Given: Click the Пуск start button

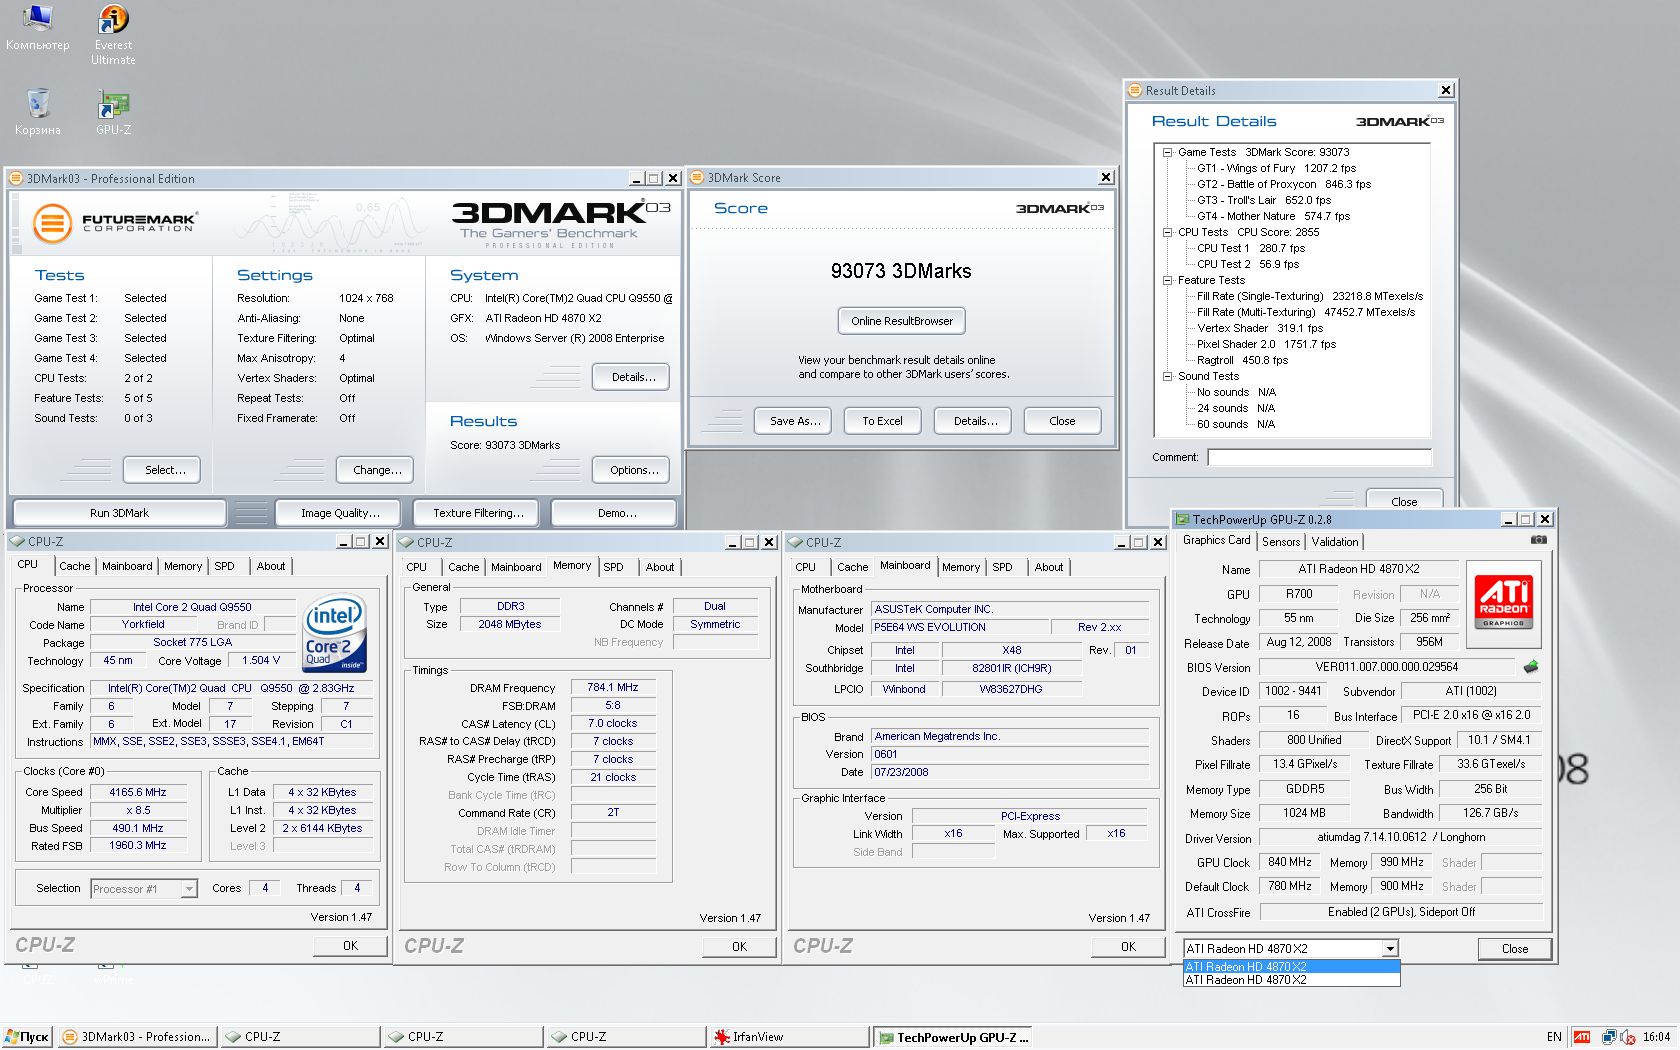Looking at the screenshot, I should tap(27, 1037).
